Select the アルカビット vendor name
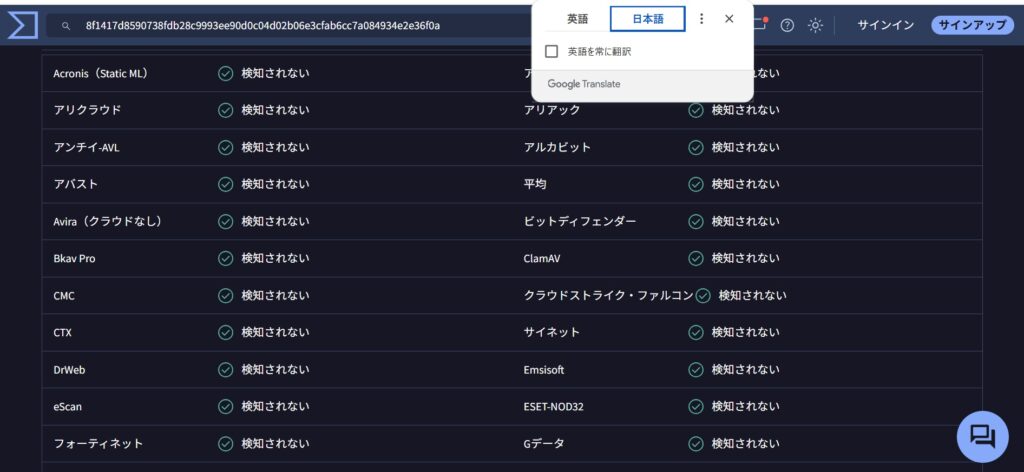This screenshot has width=1024, height=472. pos(557,148)
